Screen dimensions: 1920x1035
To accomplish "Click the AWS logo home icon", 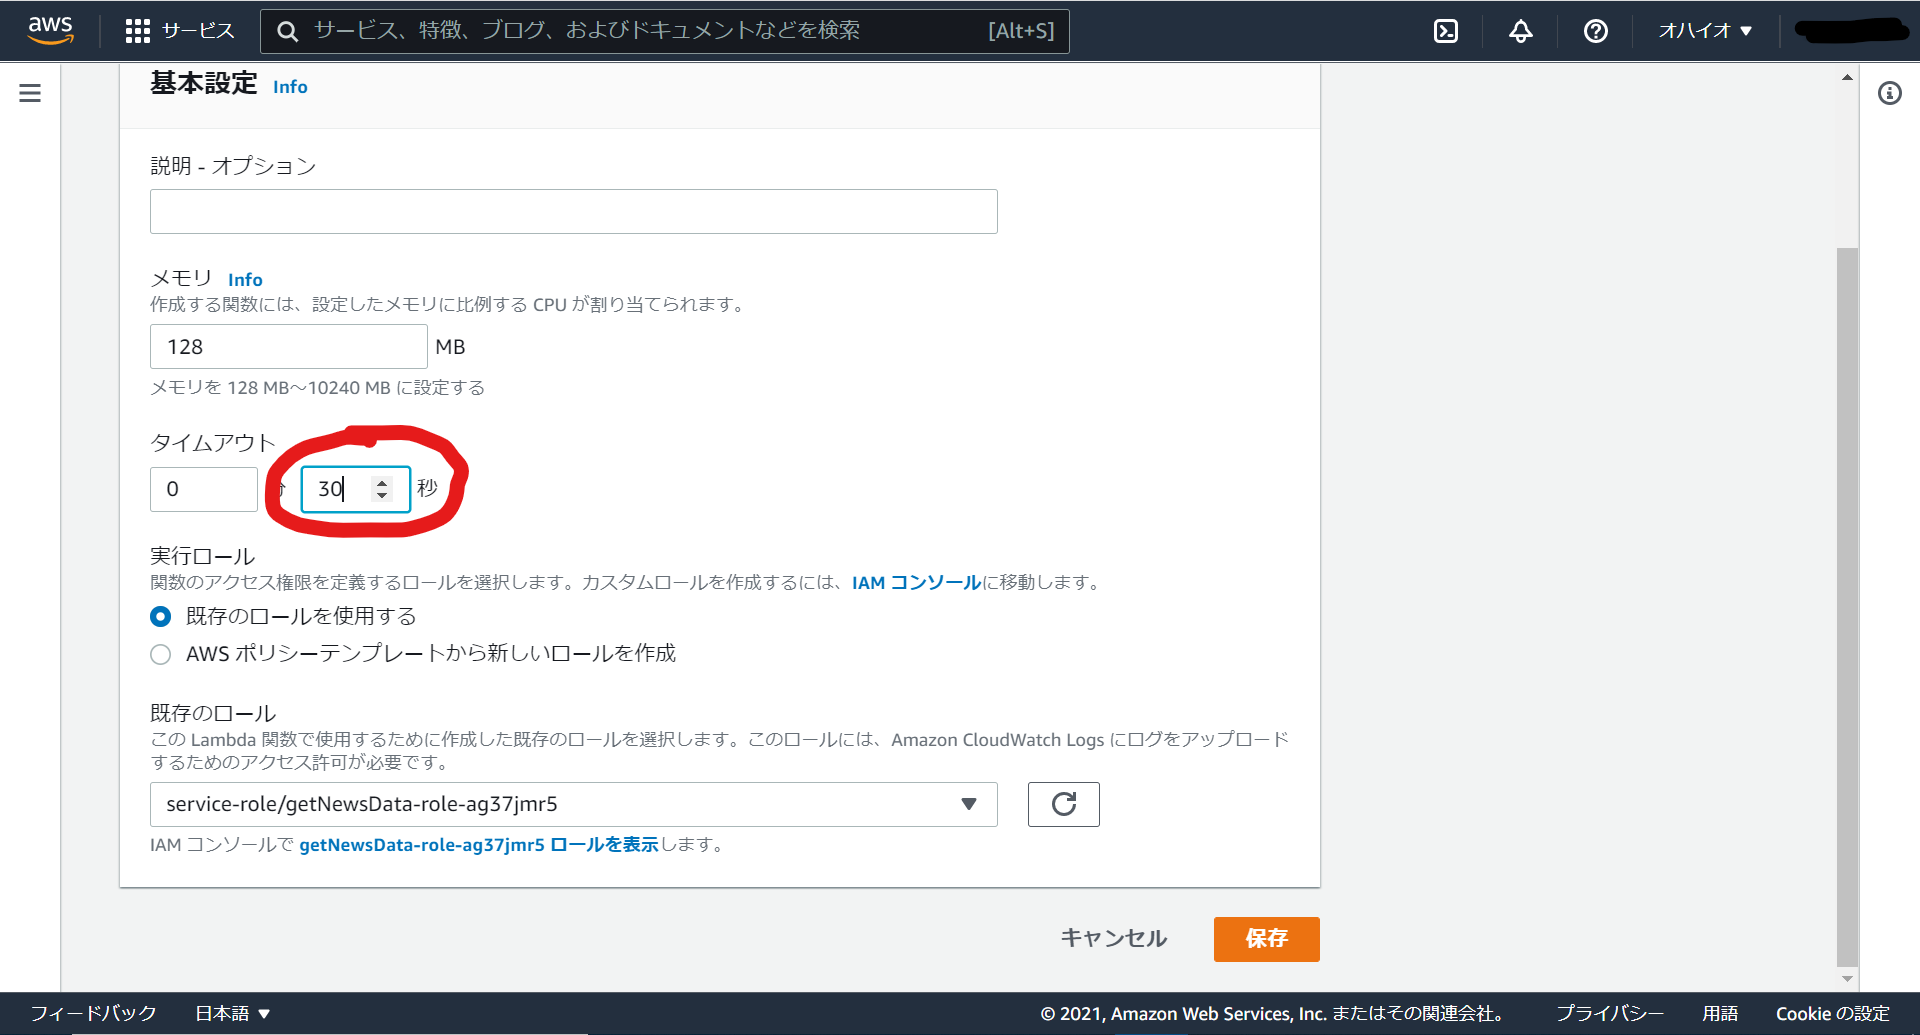I will (x=50, y=30).
